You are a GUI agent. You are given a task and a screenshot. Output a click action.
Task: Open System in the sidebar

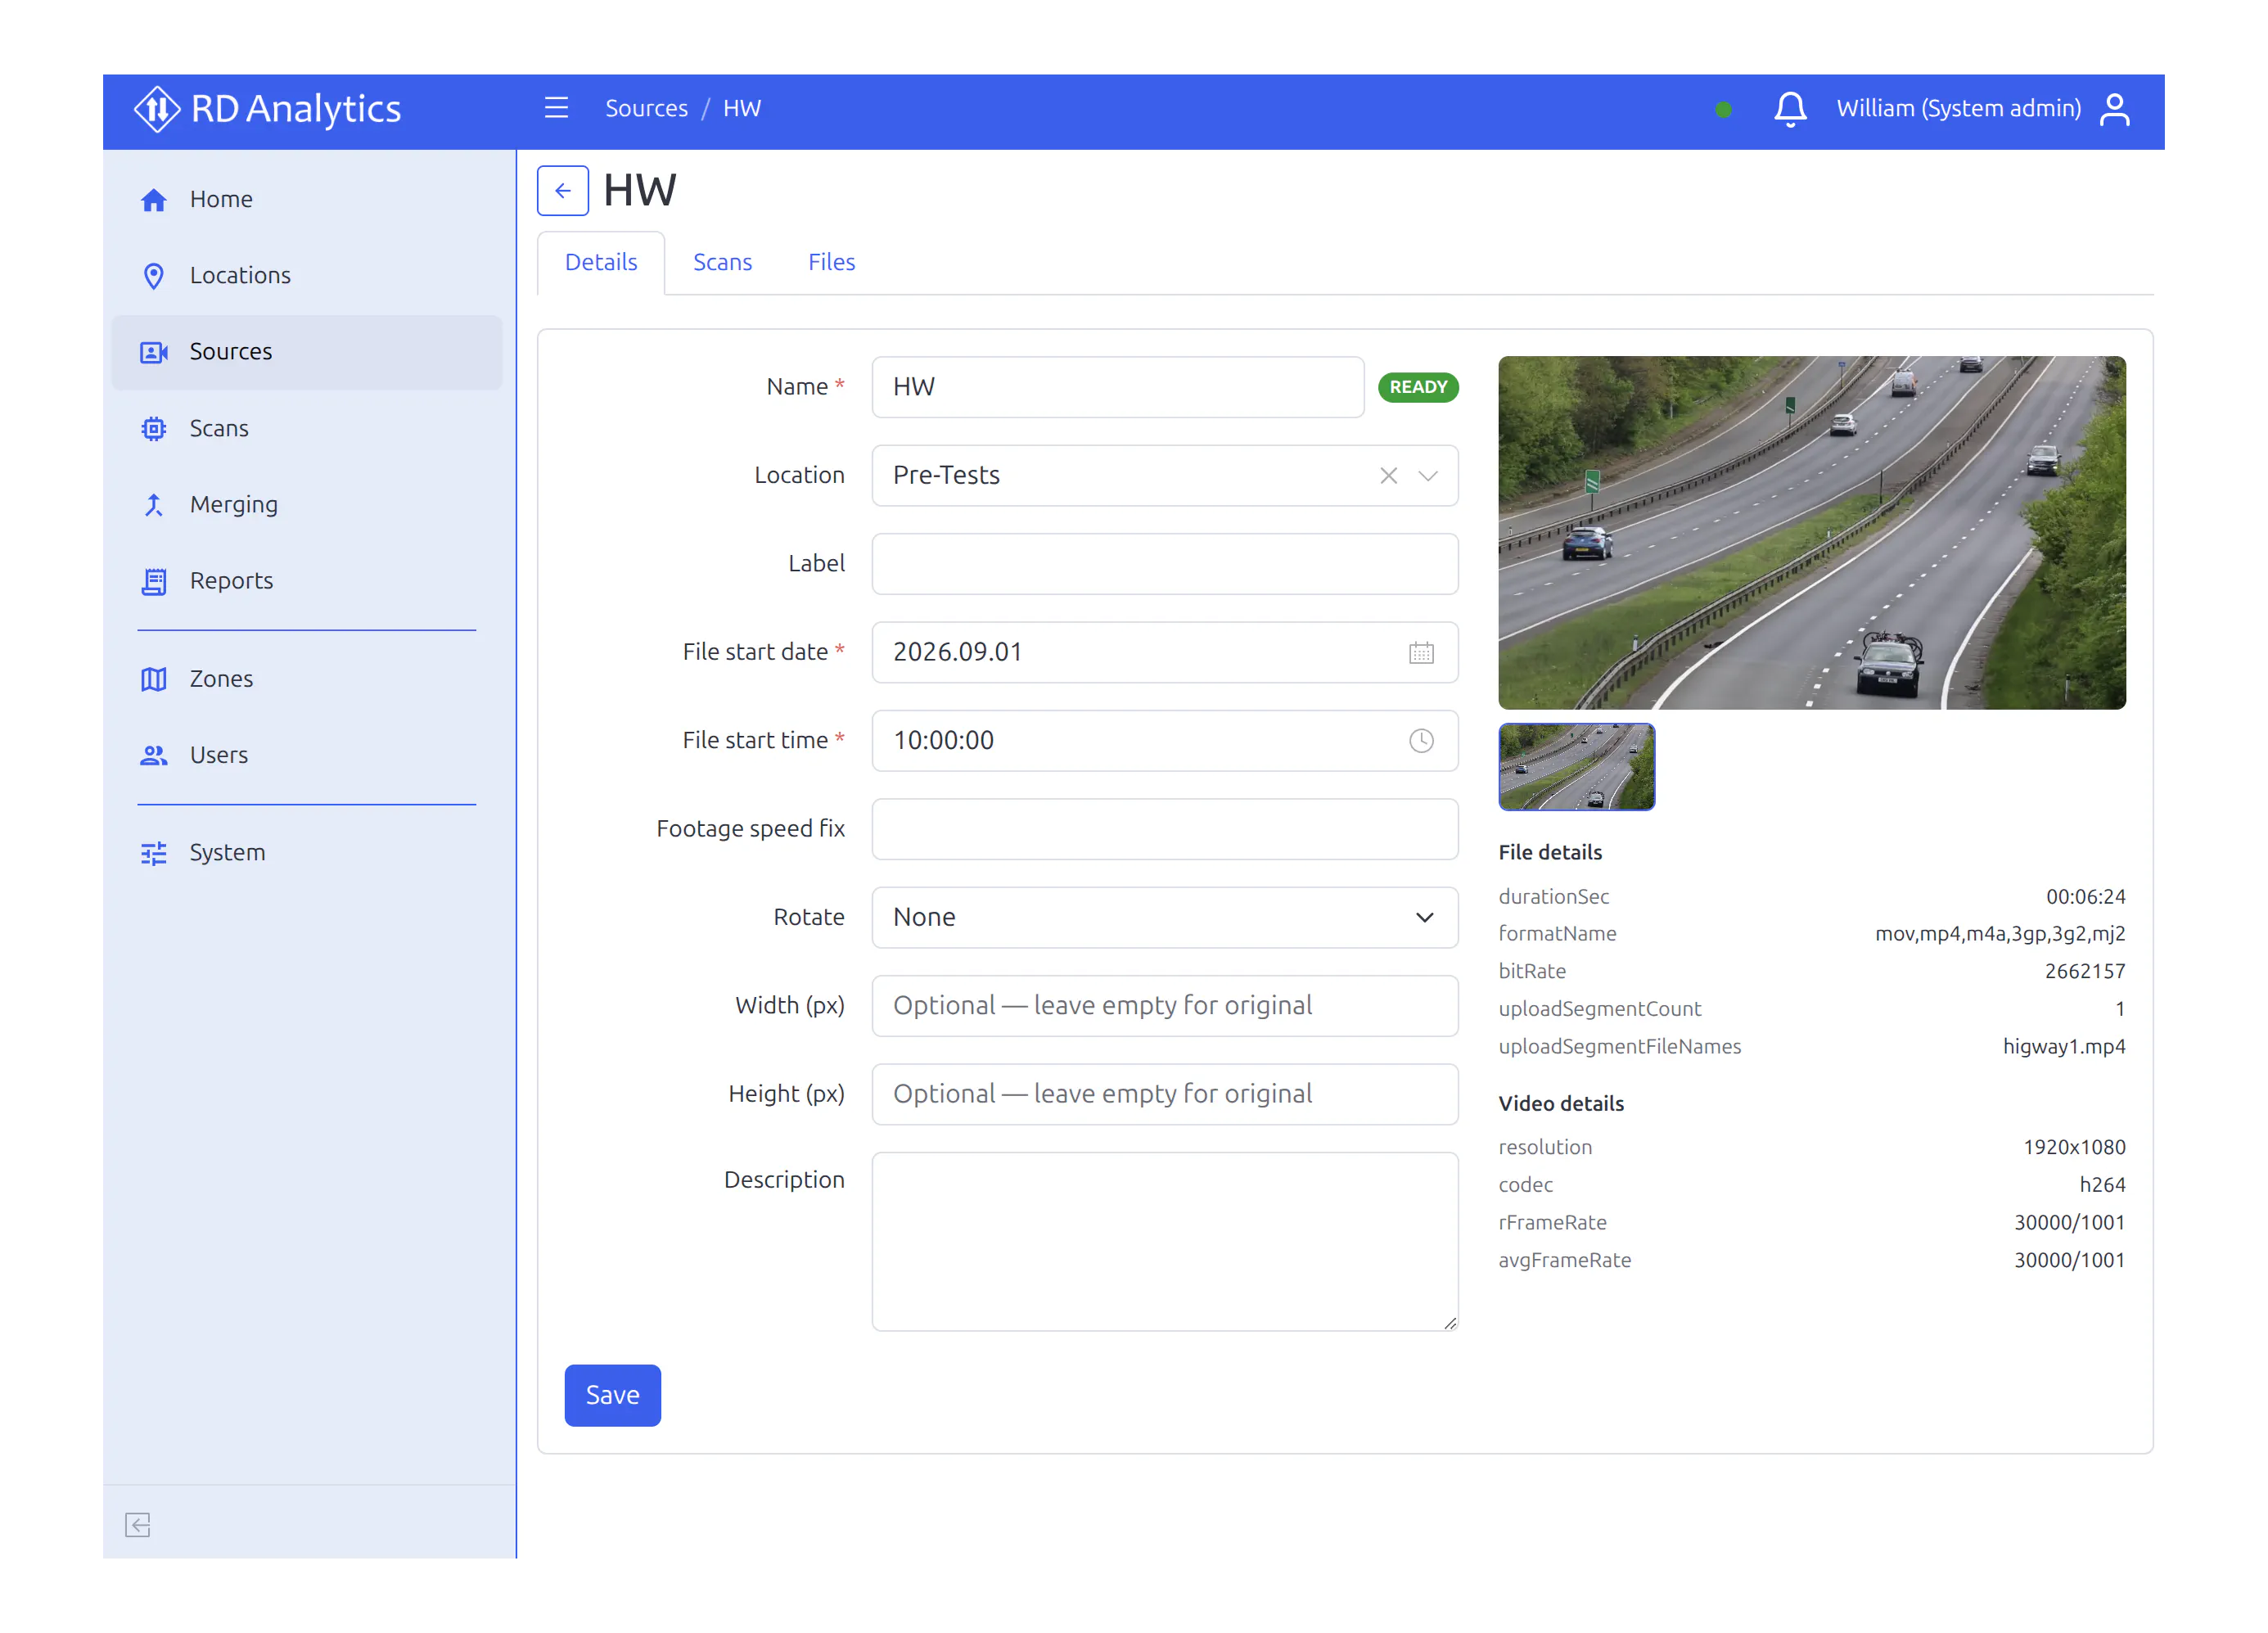coord(307,853)
